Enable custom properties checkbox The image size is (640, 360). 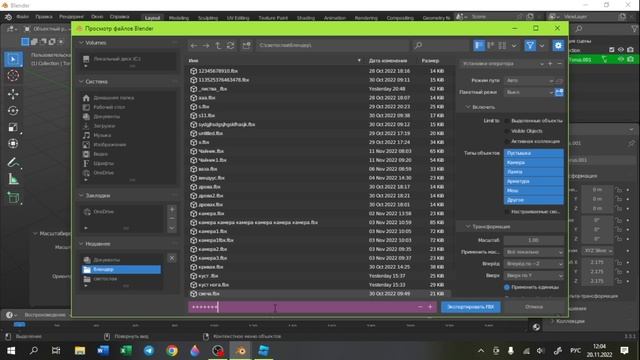pyautogui.click(x=507, y=212)
